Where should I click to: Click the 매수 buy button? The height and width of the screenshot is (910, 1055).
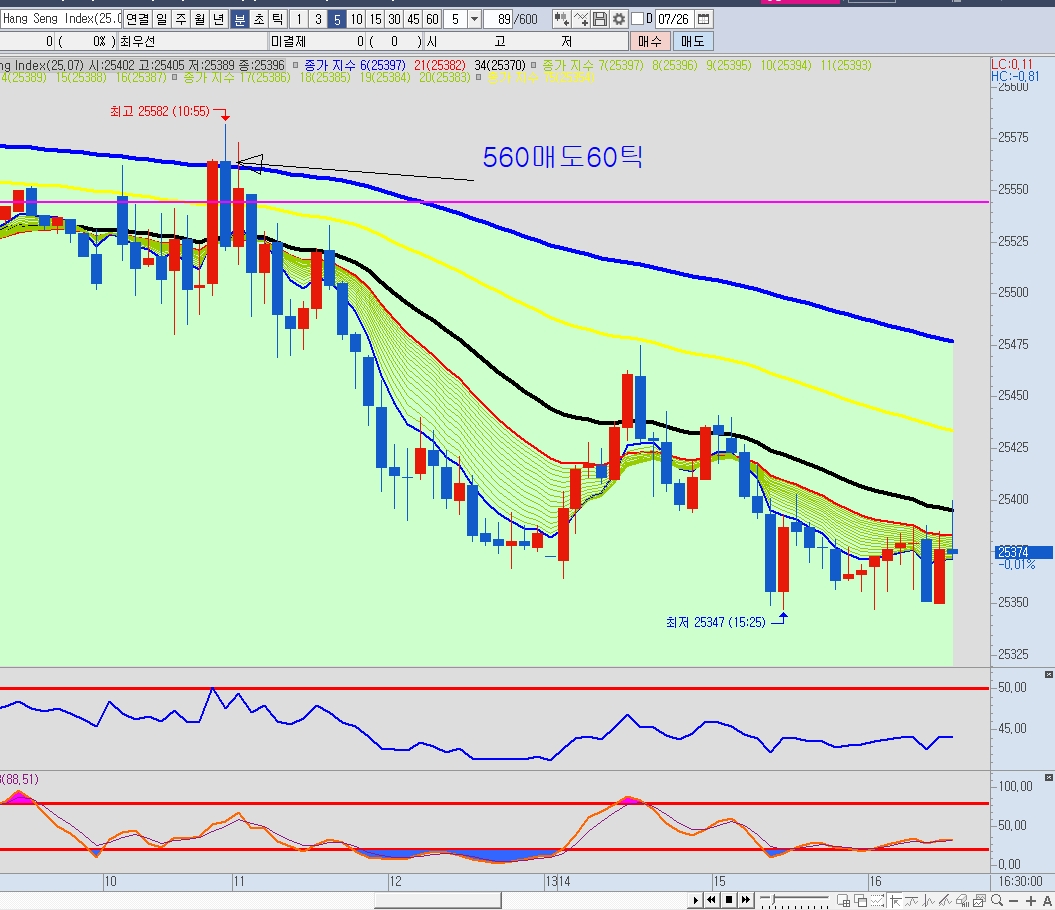[x=650, y=41]
